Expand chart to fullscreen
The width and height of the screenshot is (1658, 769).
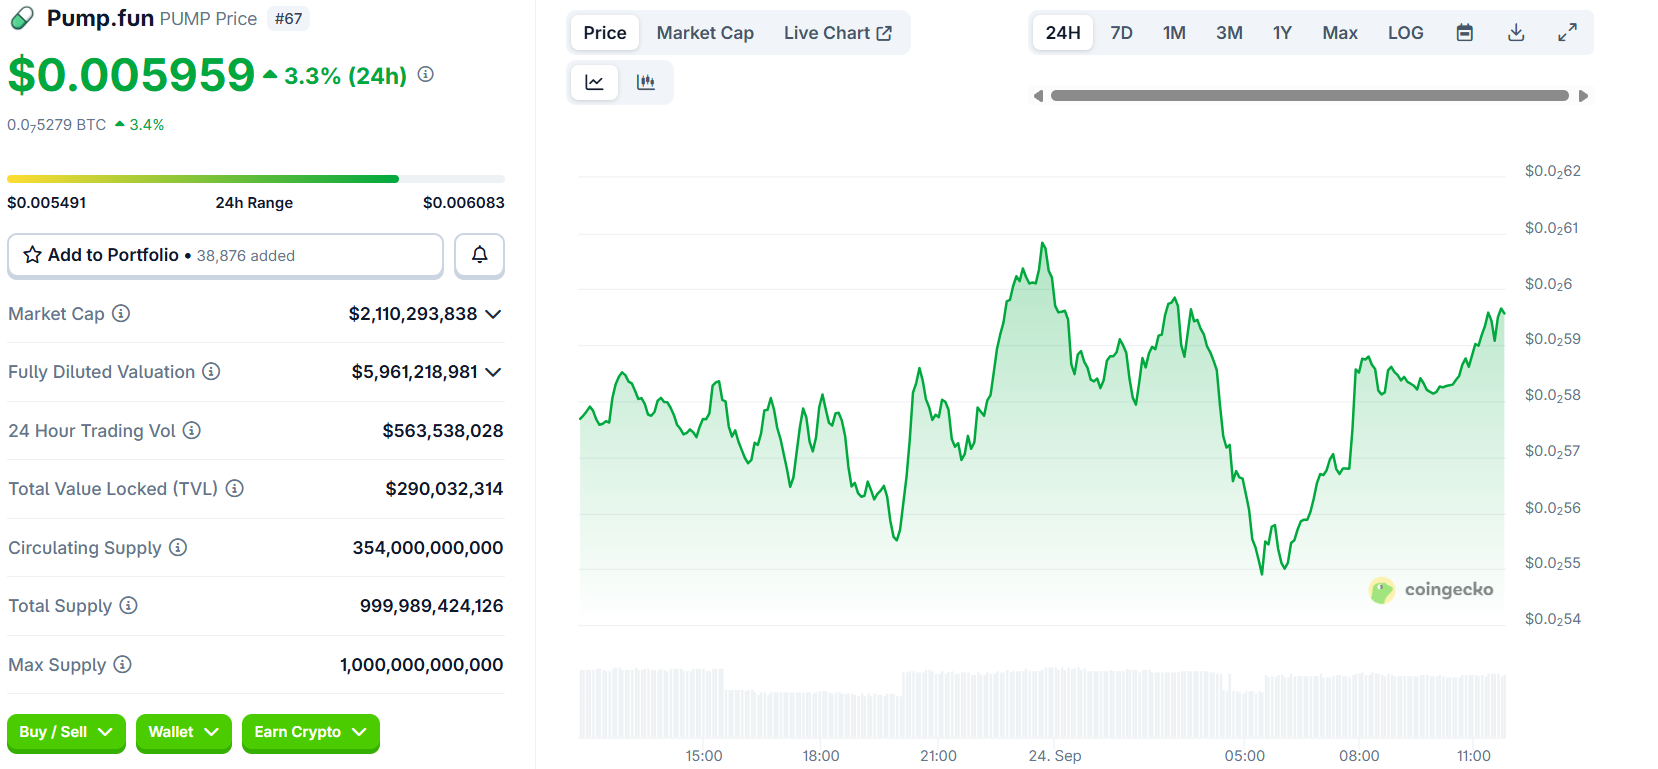1567,33
